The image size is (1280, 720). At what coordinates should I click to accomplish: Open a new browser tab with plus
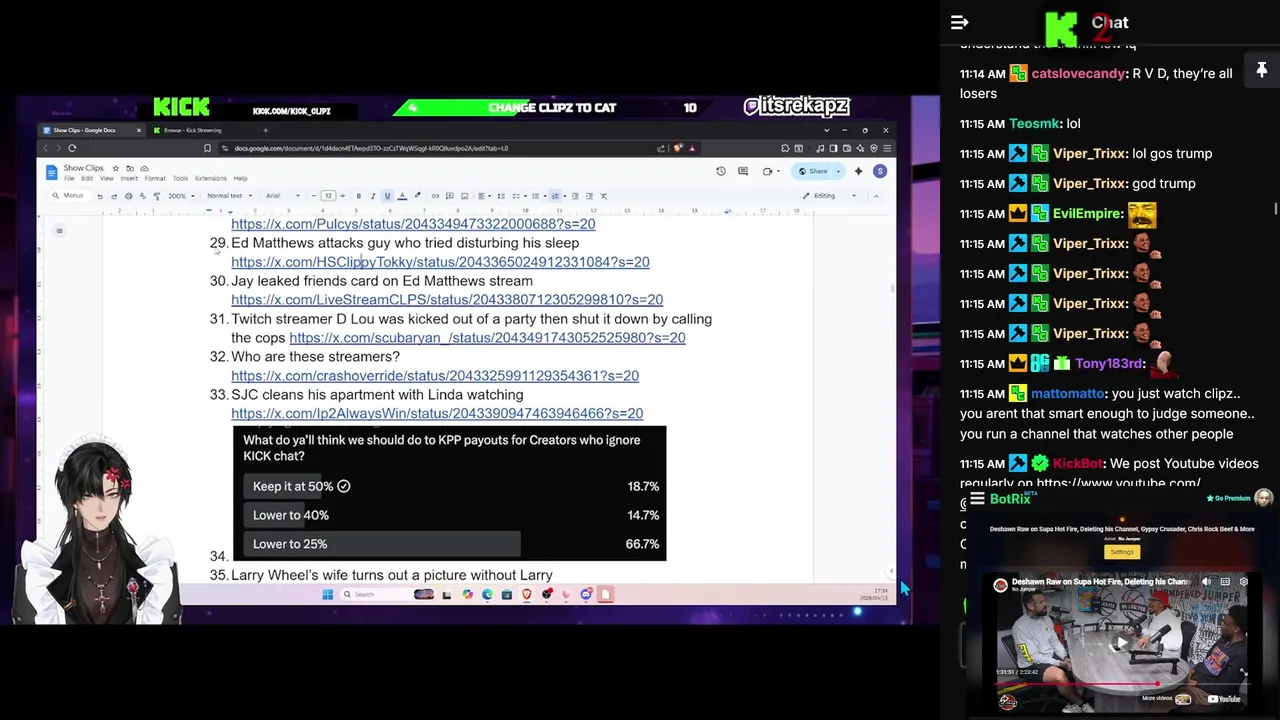pyautogui.click(x=265, y=130)
